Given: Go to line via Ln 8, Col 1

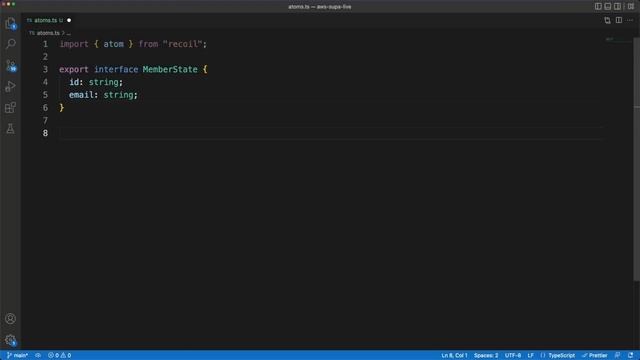Looking at the screenshot, I should (454, 356).
